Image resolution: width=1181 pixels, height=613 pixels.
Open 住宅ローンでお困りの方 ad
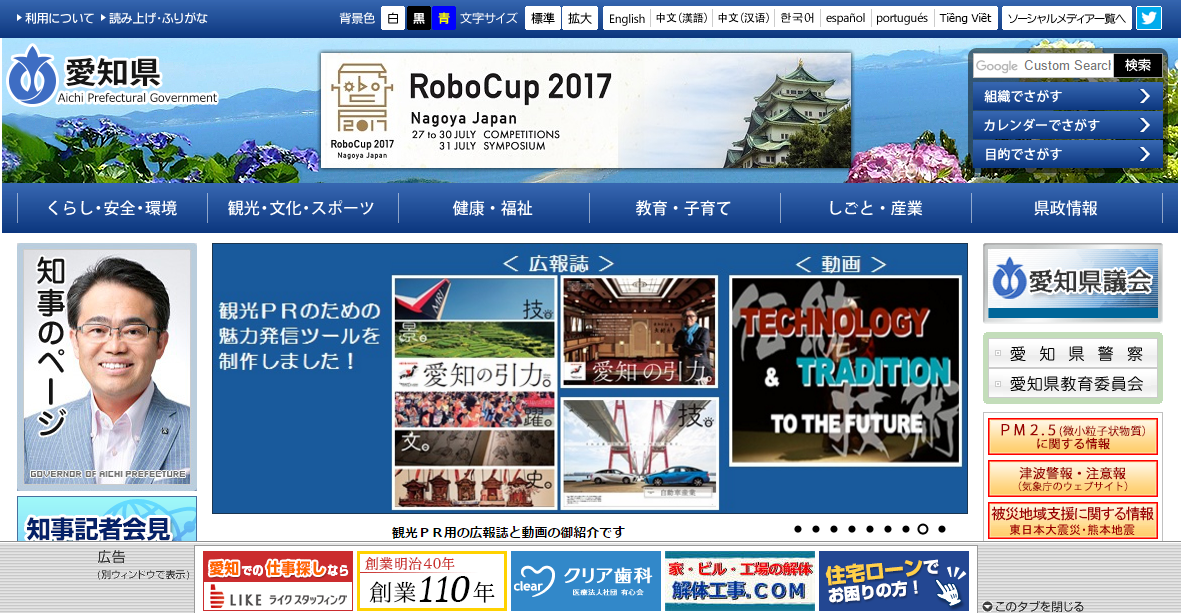pyautogui.click(x=893, y=581)
